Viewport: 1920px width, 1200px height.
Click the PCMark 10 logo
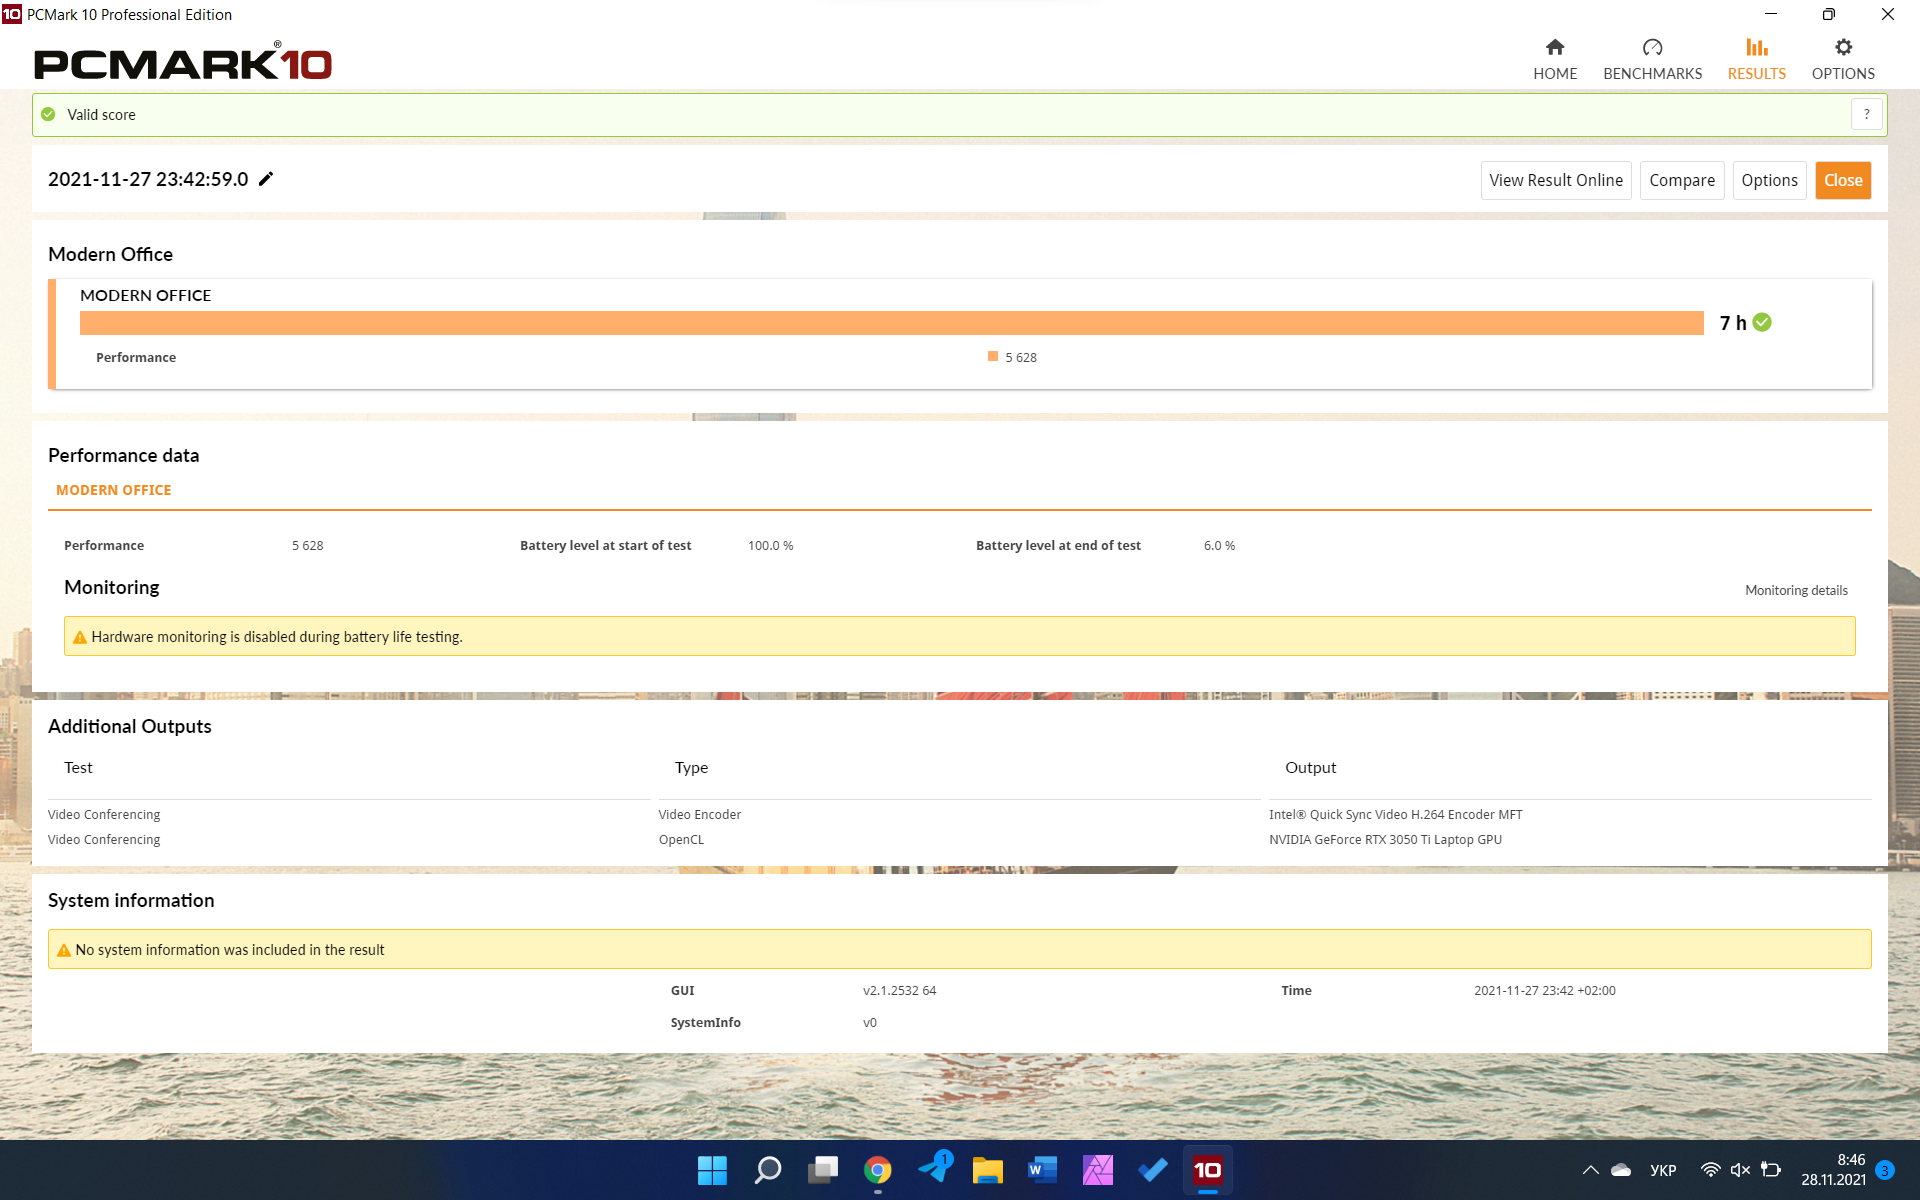tap(183, 62)
